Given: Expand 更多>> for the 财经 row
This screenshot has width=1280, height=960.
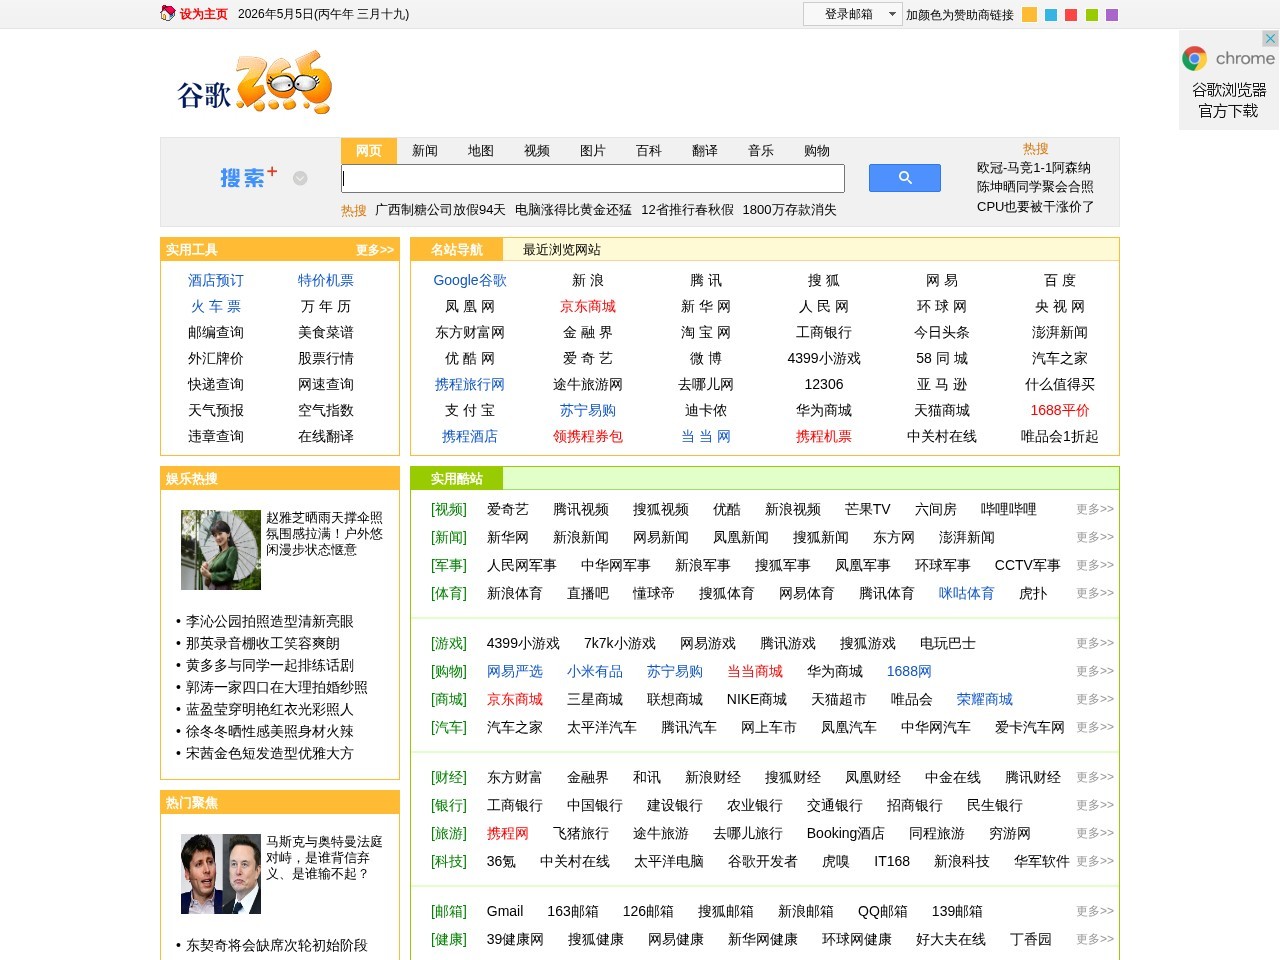Looking at the screenshot, I should [x=1095, y=777].
